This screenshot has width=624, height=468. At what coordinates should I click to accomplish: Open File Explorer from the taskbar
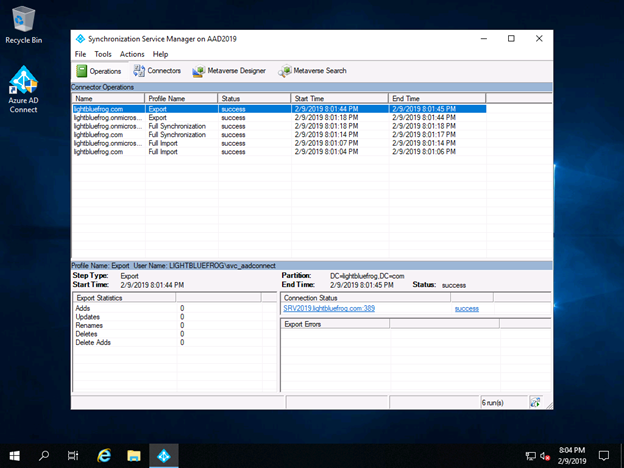pyautogui.click(x=134, y=456)
